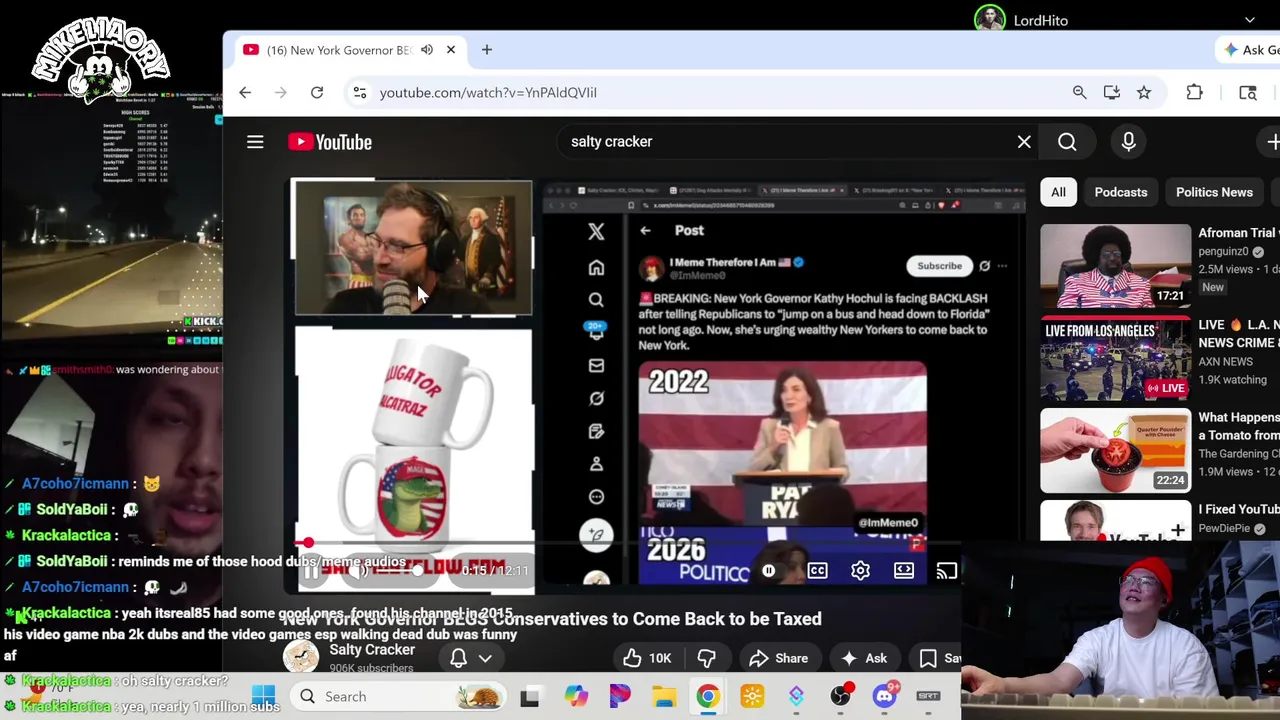Like the video with 10K likes
The height and width of the screenshot is (720, 1280).
(x=647, y=658)
